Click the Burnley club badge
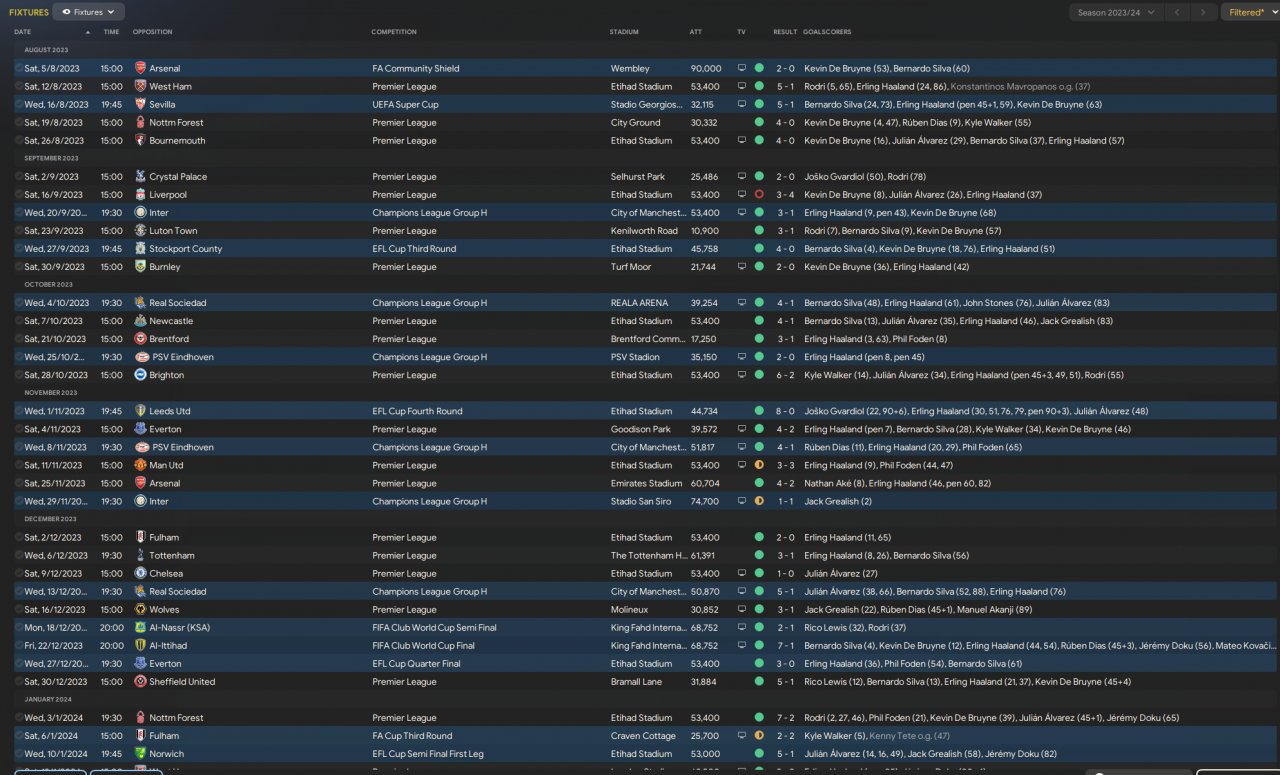 tap(140, 267)
